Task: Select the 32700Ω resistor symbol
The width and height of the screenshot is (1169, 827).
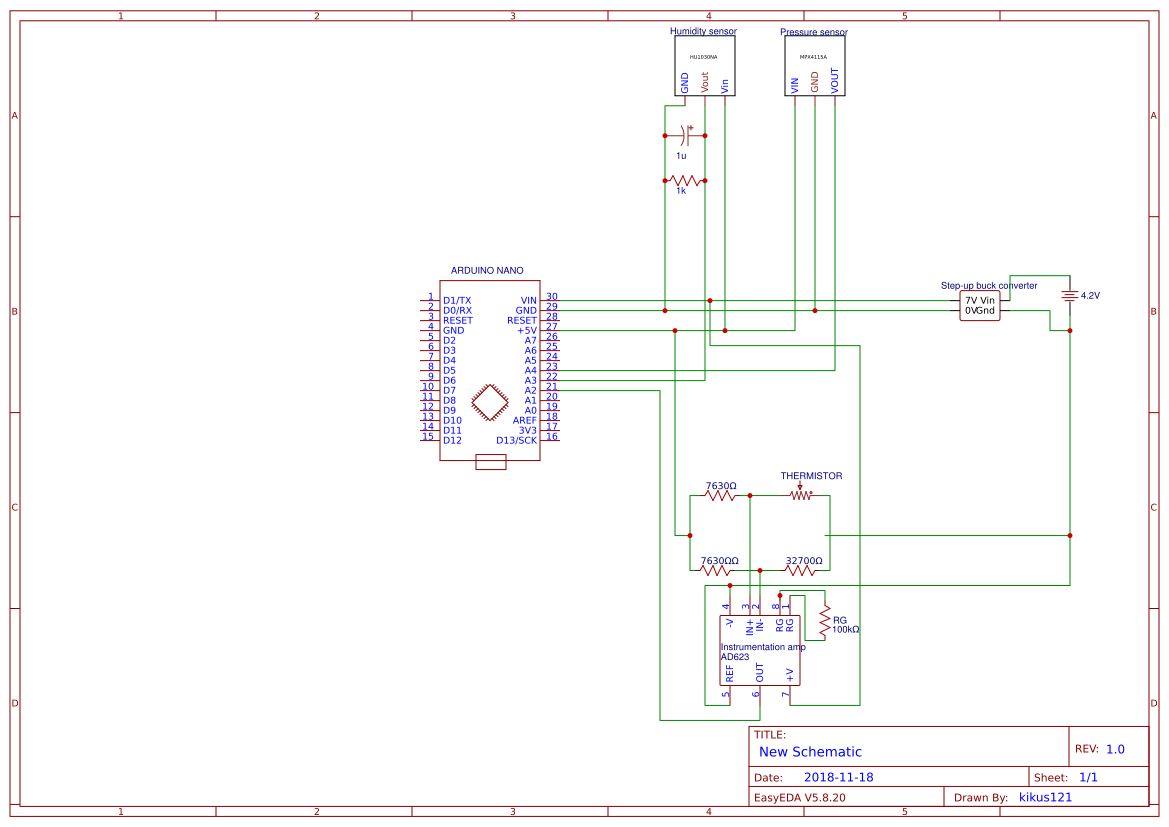Action: pyautogui.click(x=797, y=570)
